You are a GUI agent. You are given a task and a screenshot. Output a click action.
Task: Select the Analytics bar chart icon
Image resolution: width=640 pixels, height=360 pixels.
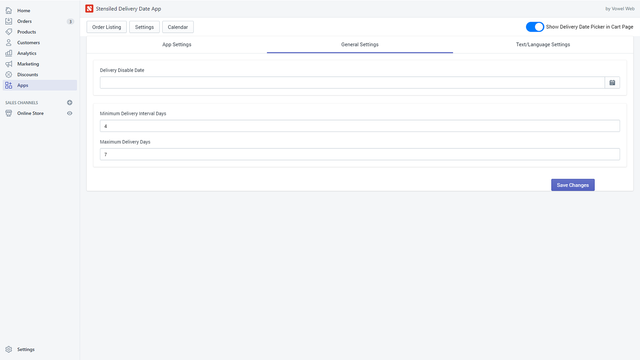pyautogui.click(x=9, y=53)
